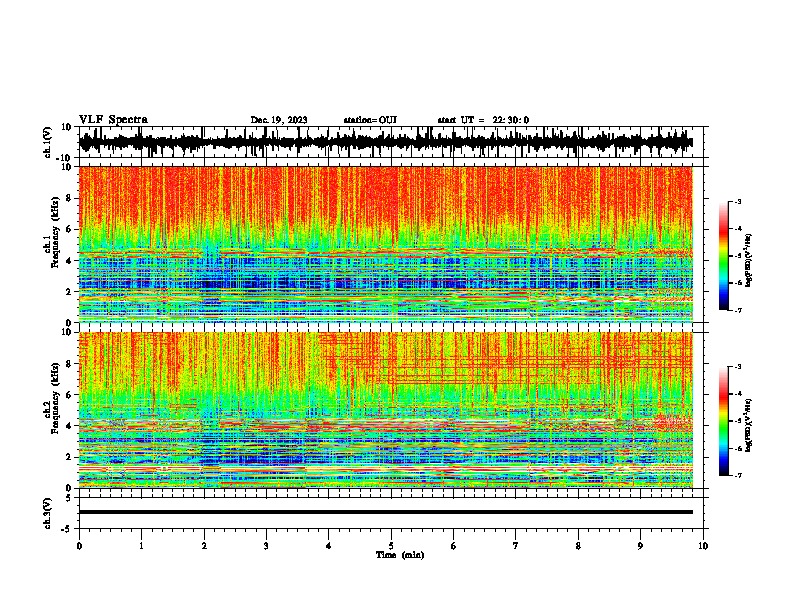Screen dimensions: 792x612
Task: Click inside the ch.2 spectrogram plot
Action: pos(386,410)
